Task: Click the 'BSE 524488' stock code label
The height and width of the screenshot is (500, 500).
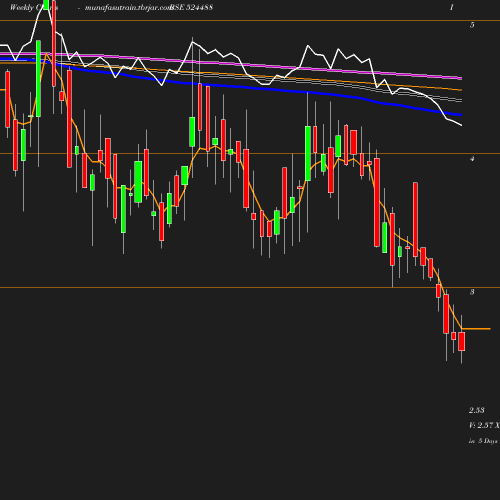Action: 191,7
